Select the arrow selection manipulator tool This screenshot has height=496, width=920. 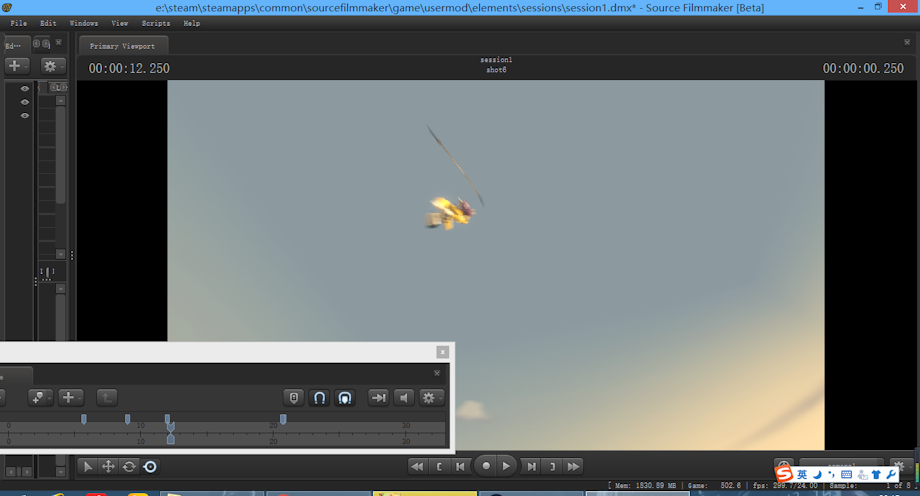(x=87, y=467)
